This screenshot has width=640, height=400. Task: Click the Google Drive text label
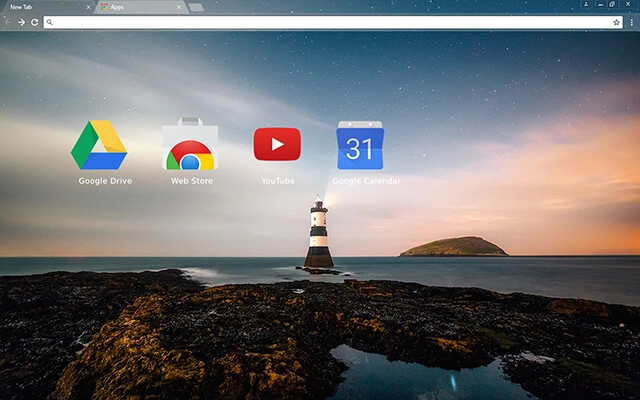coord(105,181)
